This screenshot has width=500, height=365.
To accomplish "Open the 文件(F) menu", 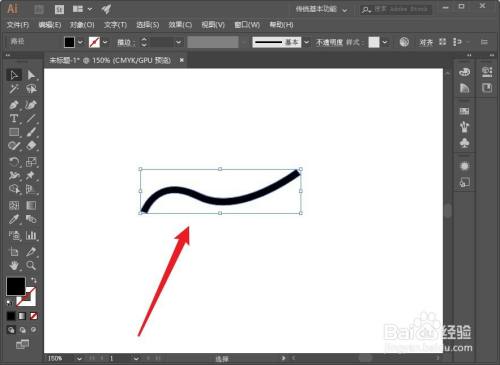I will point(18,25).
